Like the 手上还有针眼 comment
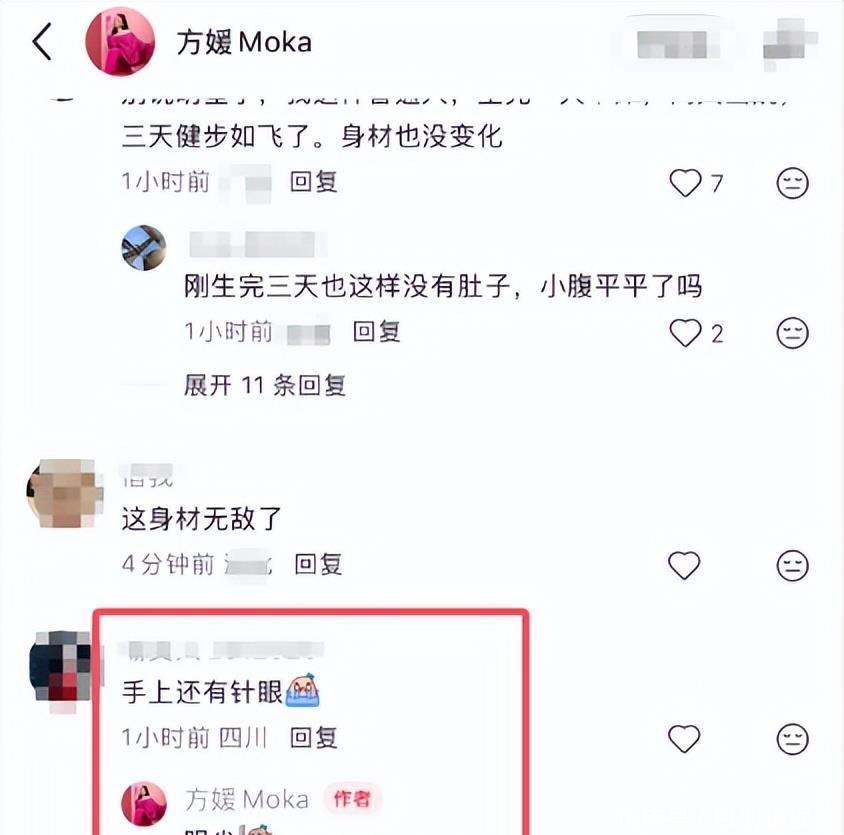844x835 pixels. coord(684,738)
